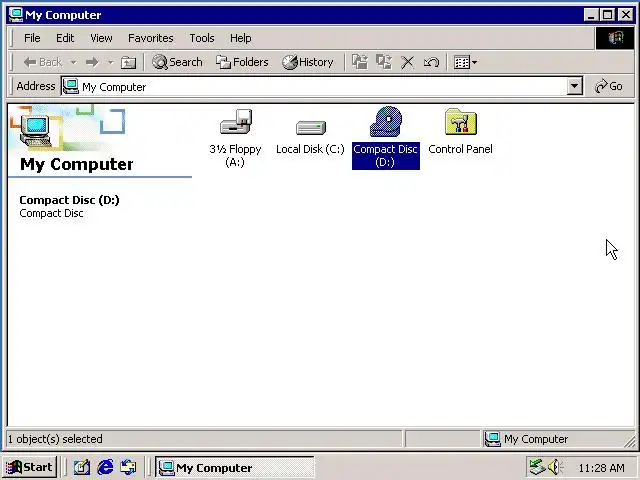
Task: Click the Undo toolbar icon
Action: coord(431,62)
